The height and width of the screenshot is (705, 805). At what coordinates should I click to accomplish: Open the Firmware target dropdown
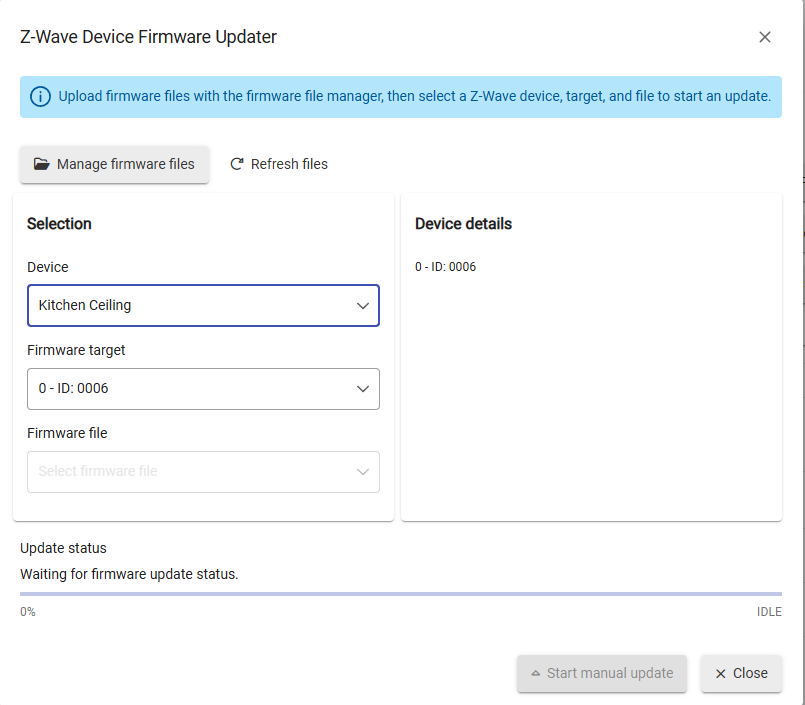pyautogui.click(x=203, y=389)
